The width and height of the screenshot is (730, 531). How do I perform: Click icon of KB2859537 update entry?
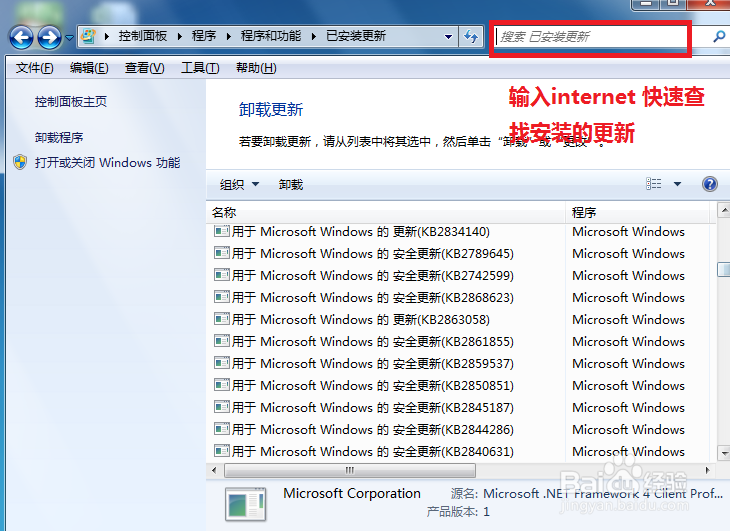(x=222, y=363)
